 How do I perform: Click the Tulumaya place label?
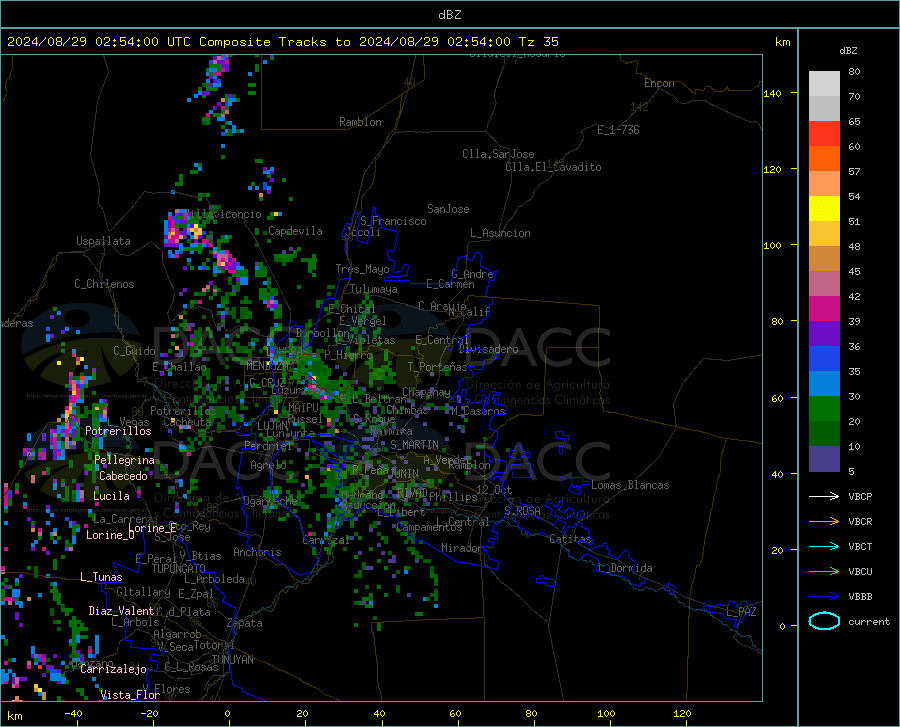pos(374,289)
